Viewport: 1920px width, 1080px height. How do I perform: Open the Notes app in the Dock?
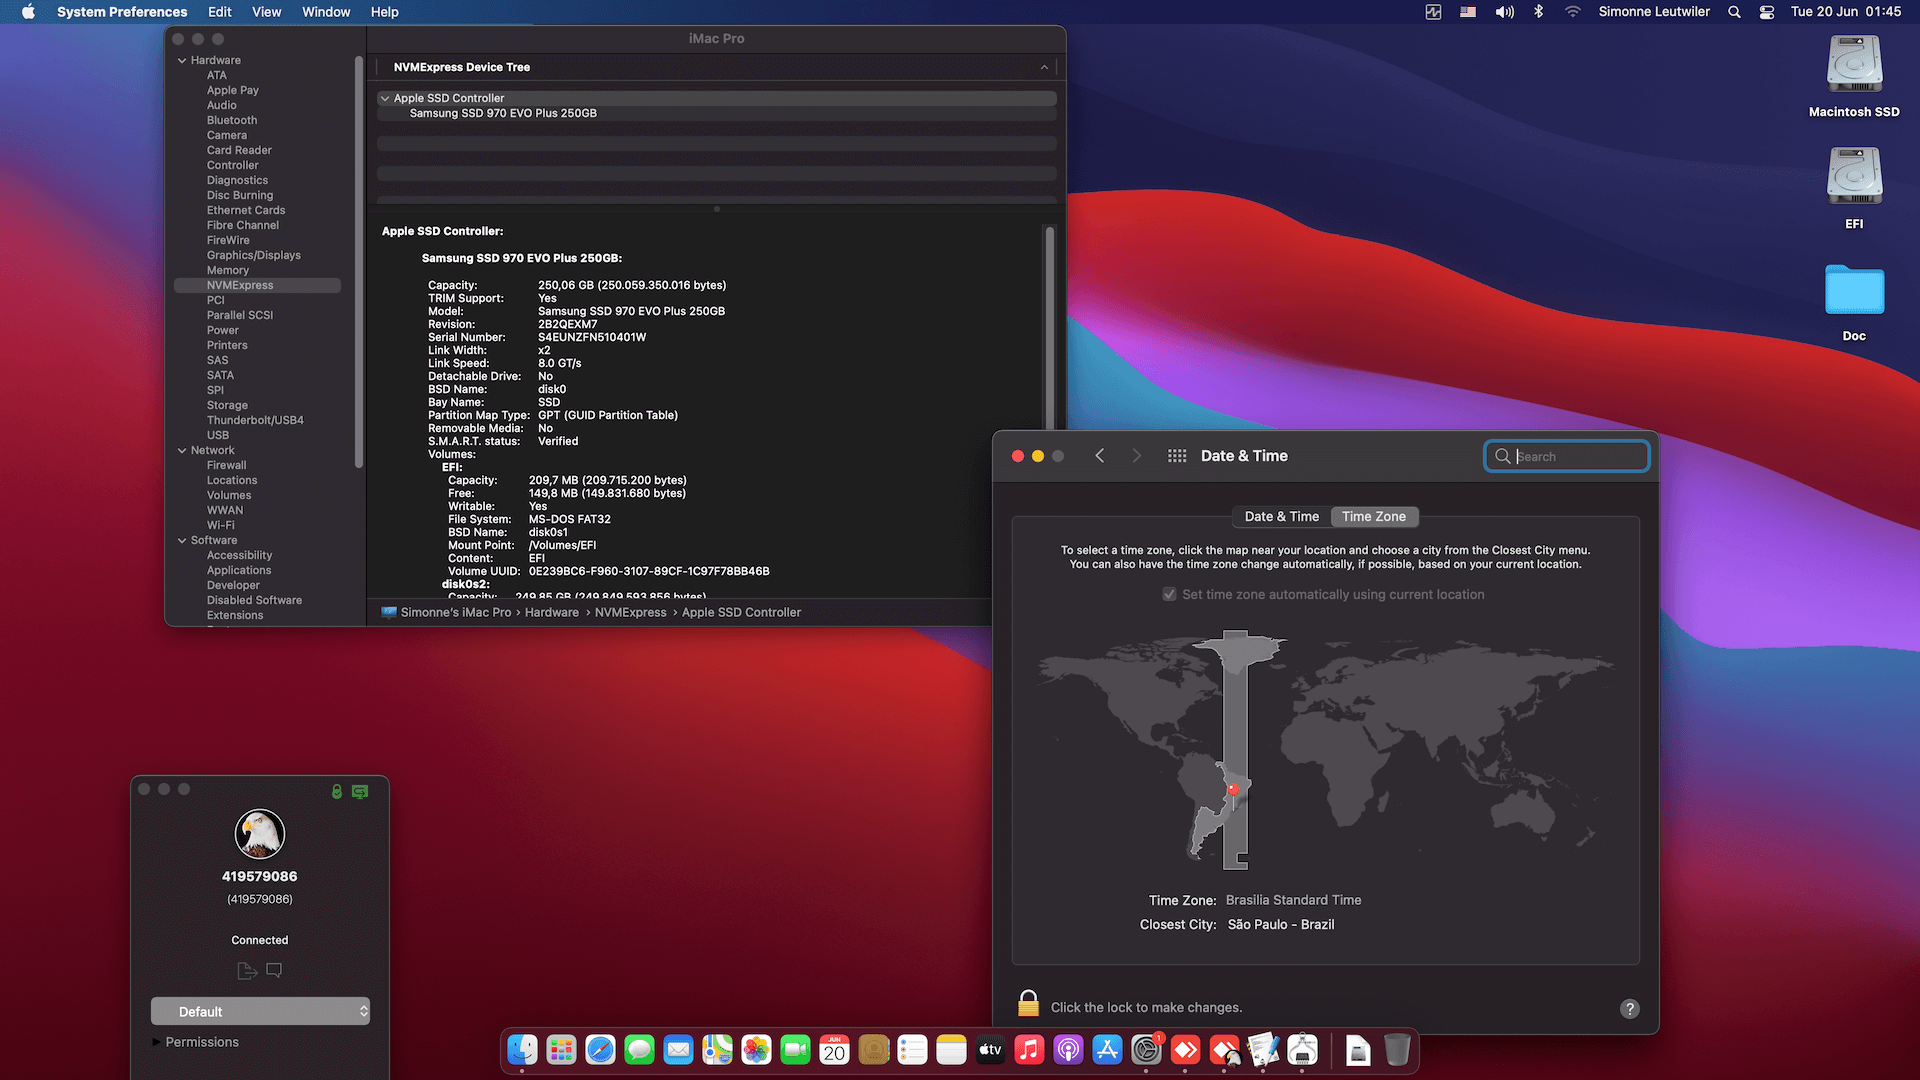coord(951,1049)
